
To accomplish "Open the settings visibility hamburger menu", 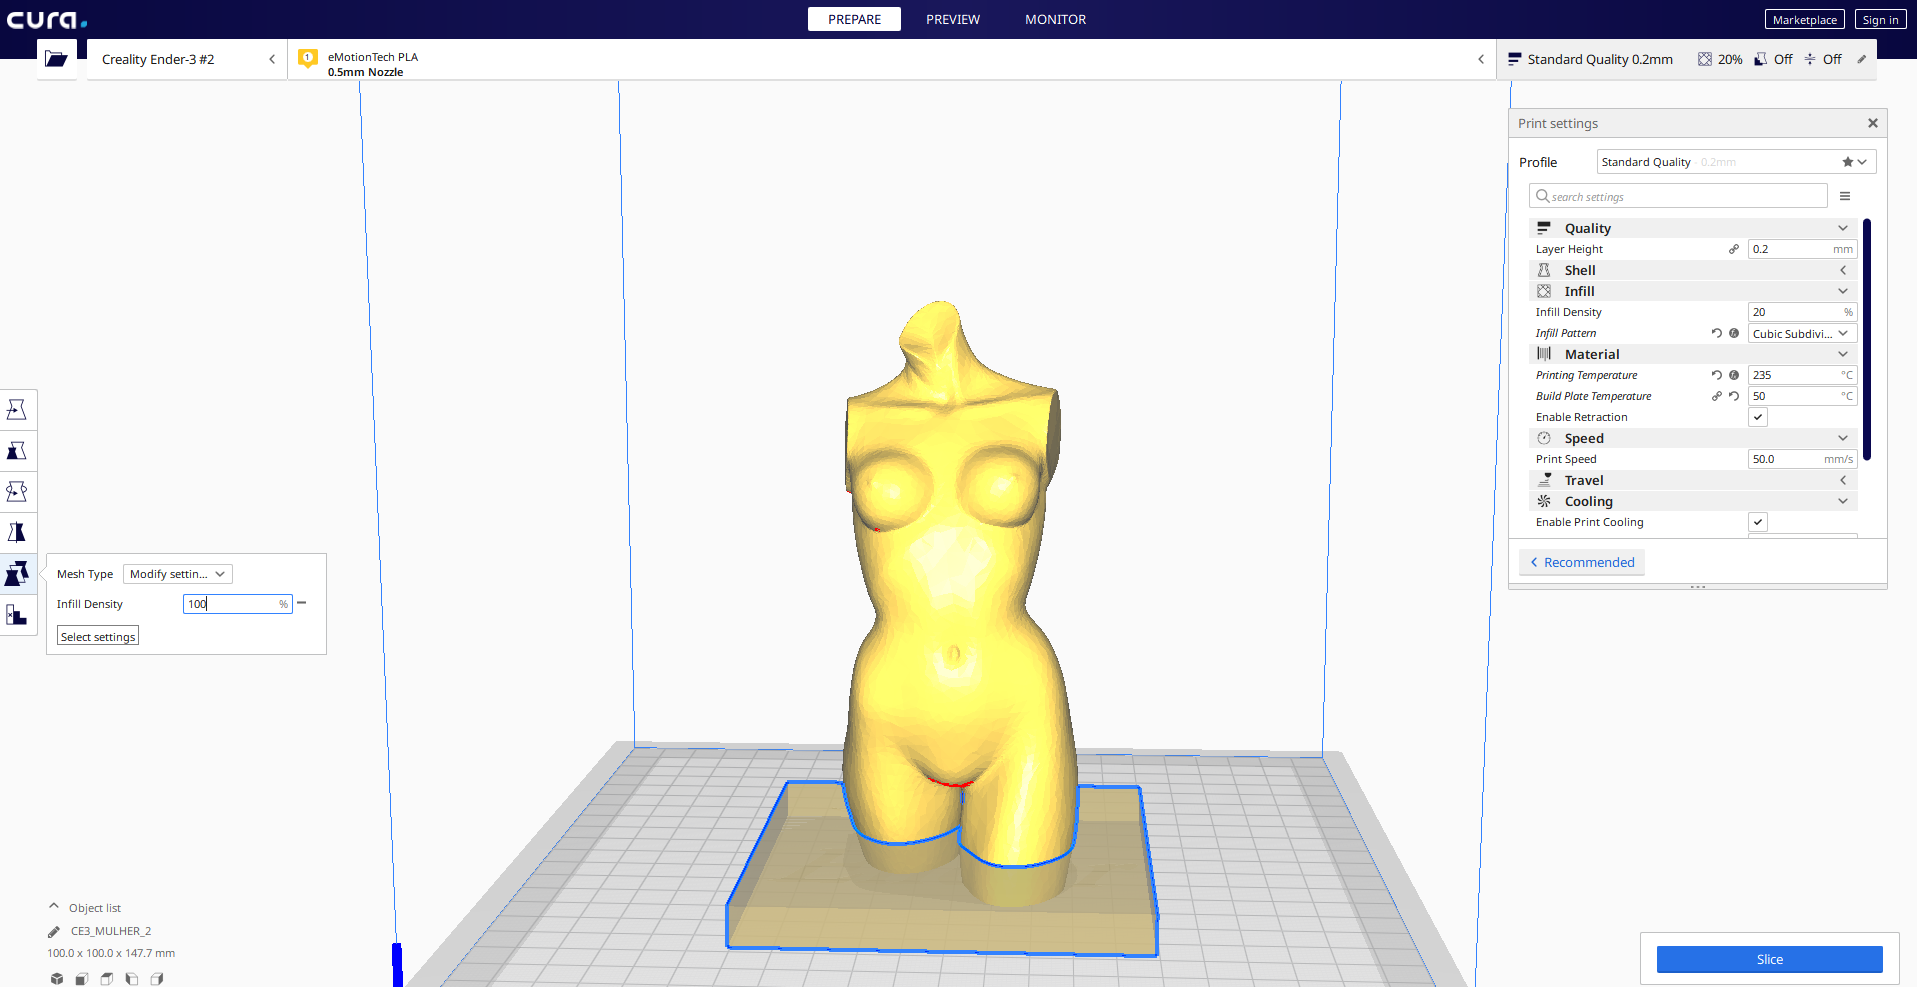I will (x=1845, y=197).
